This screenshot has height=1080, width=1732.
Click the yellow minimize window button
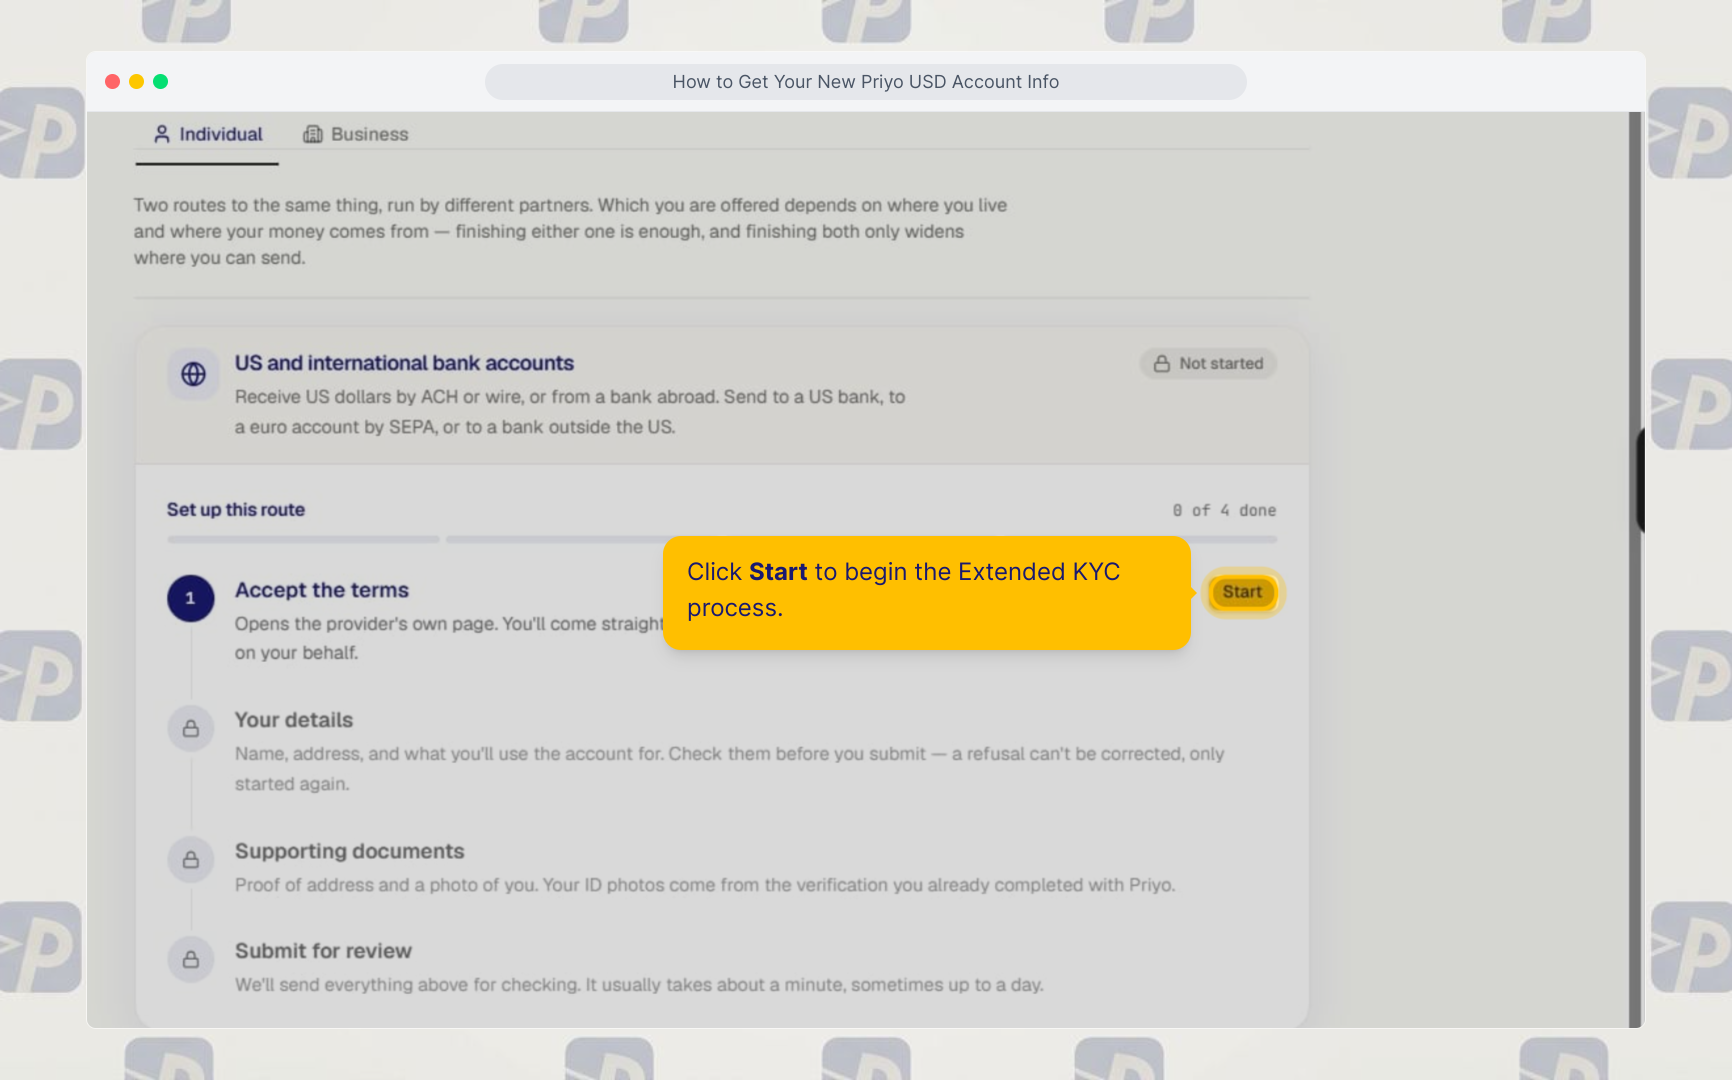(136, 81)
